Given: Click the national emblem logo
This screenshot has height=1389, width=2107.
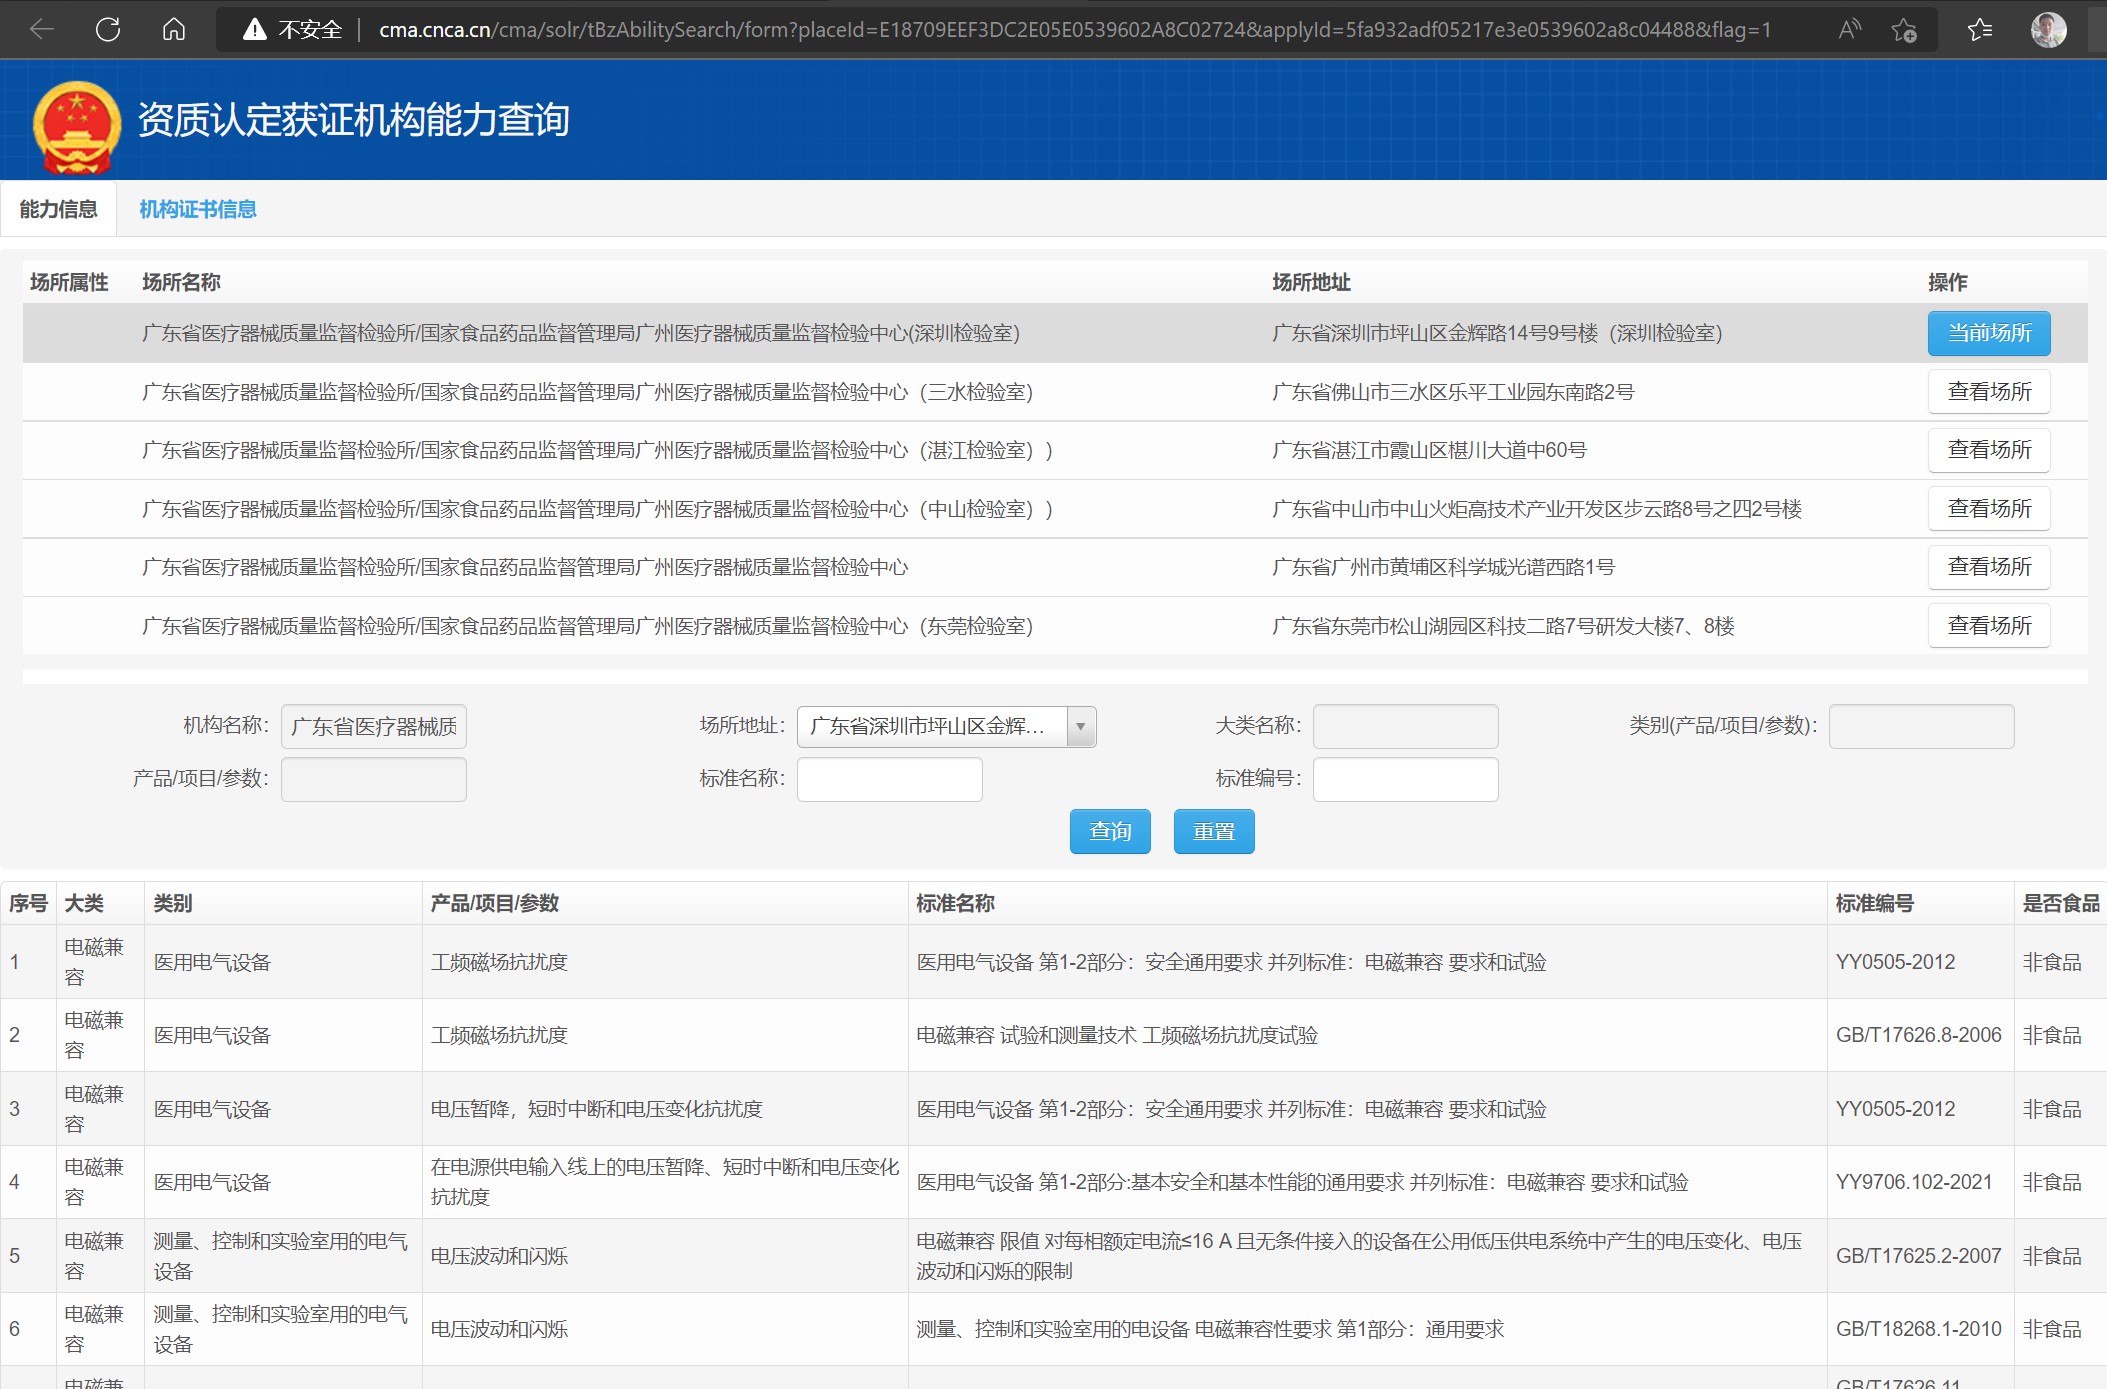Looking at the screenshot, I should [x=77, y=126].
